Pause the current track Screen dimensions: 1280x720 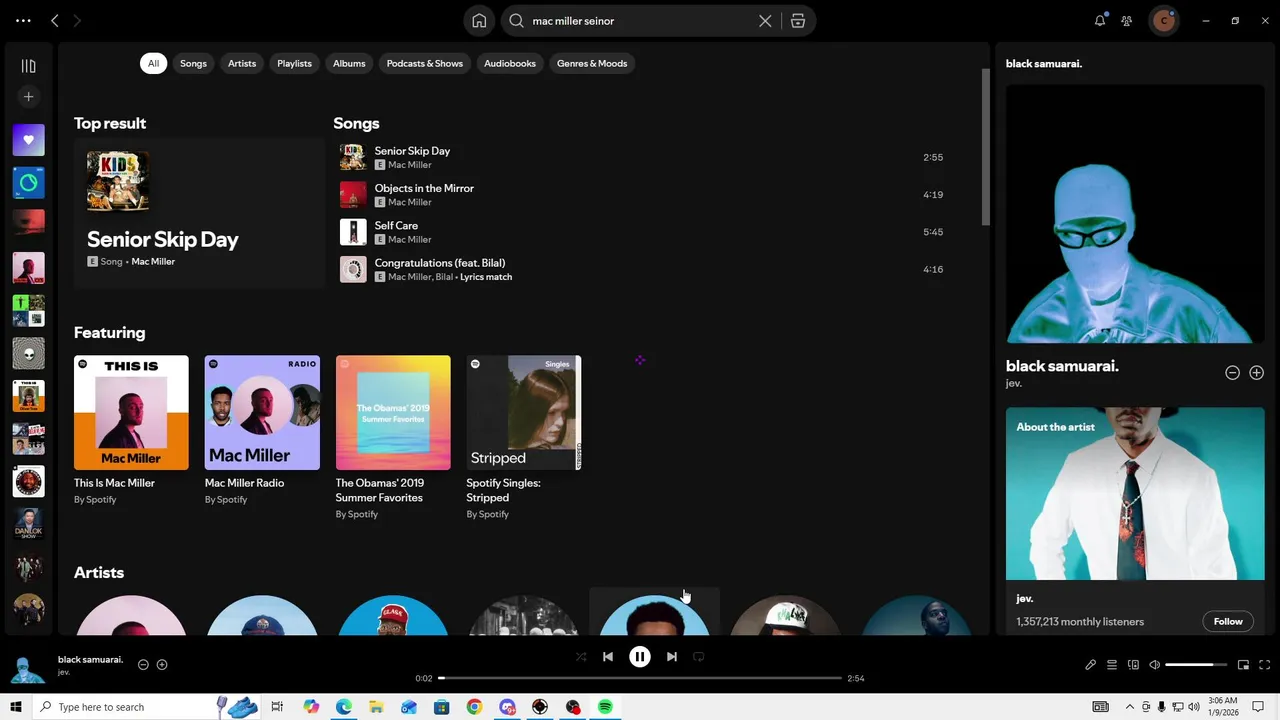(x=640, y=657)
